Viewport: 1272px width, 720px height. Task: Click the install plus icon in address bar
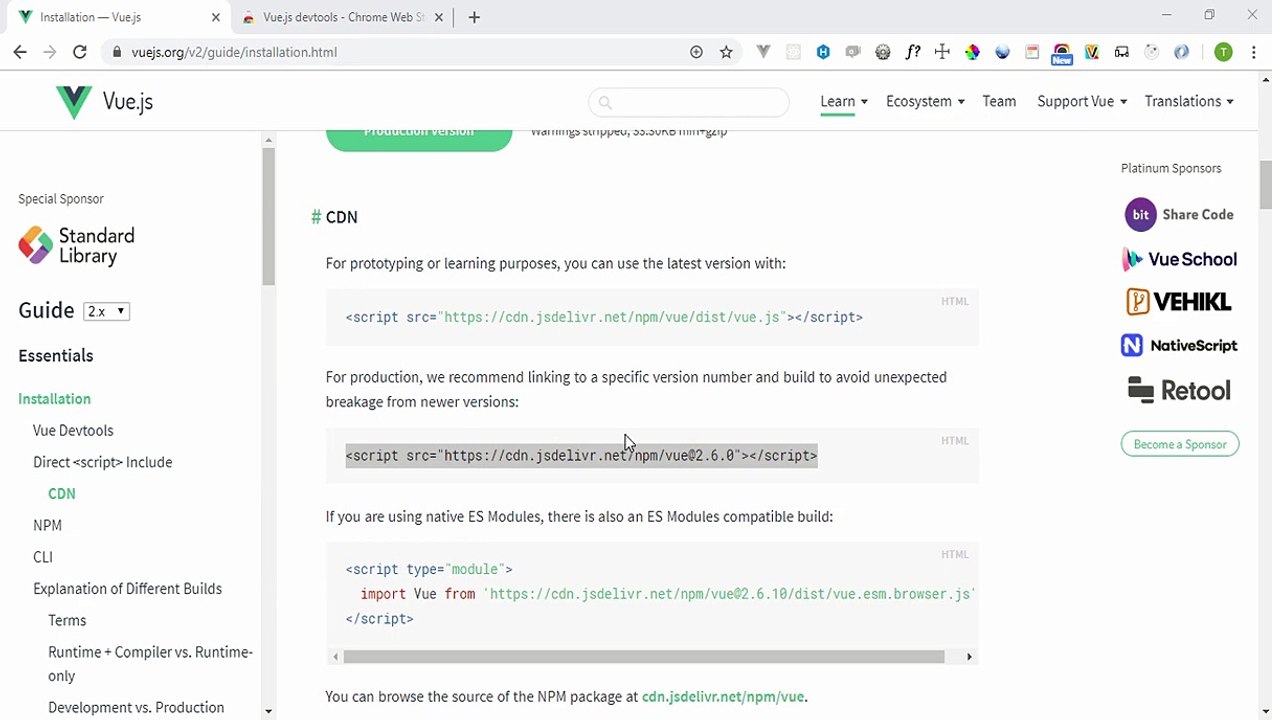(x=696, y=52)
